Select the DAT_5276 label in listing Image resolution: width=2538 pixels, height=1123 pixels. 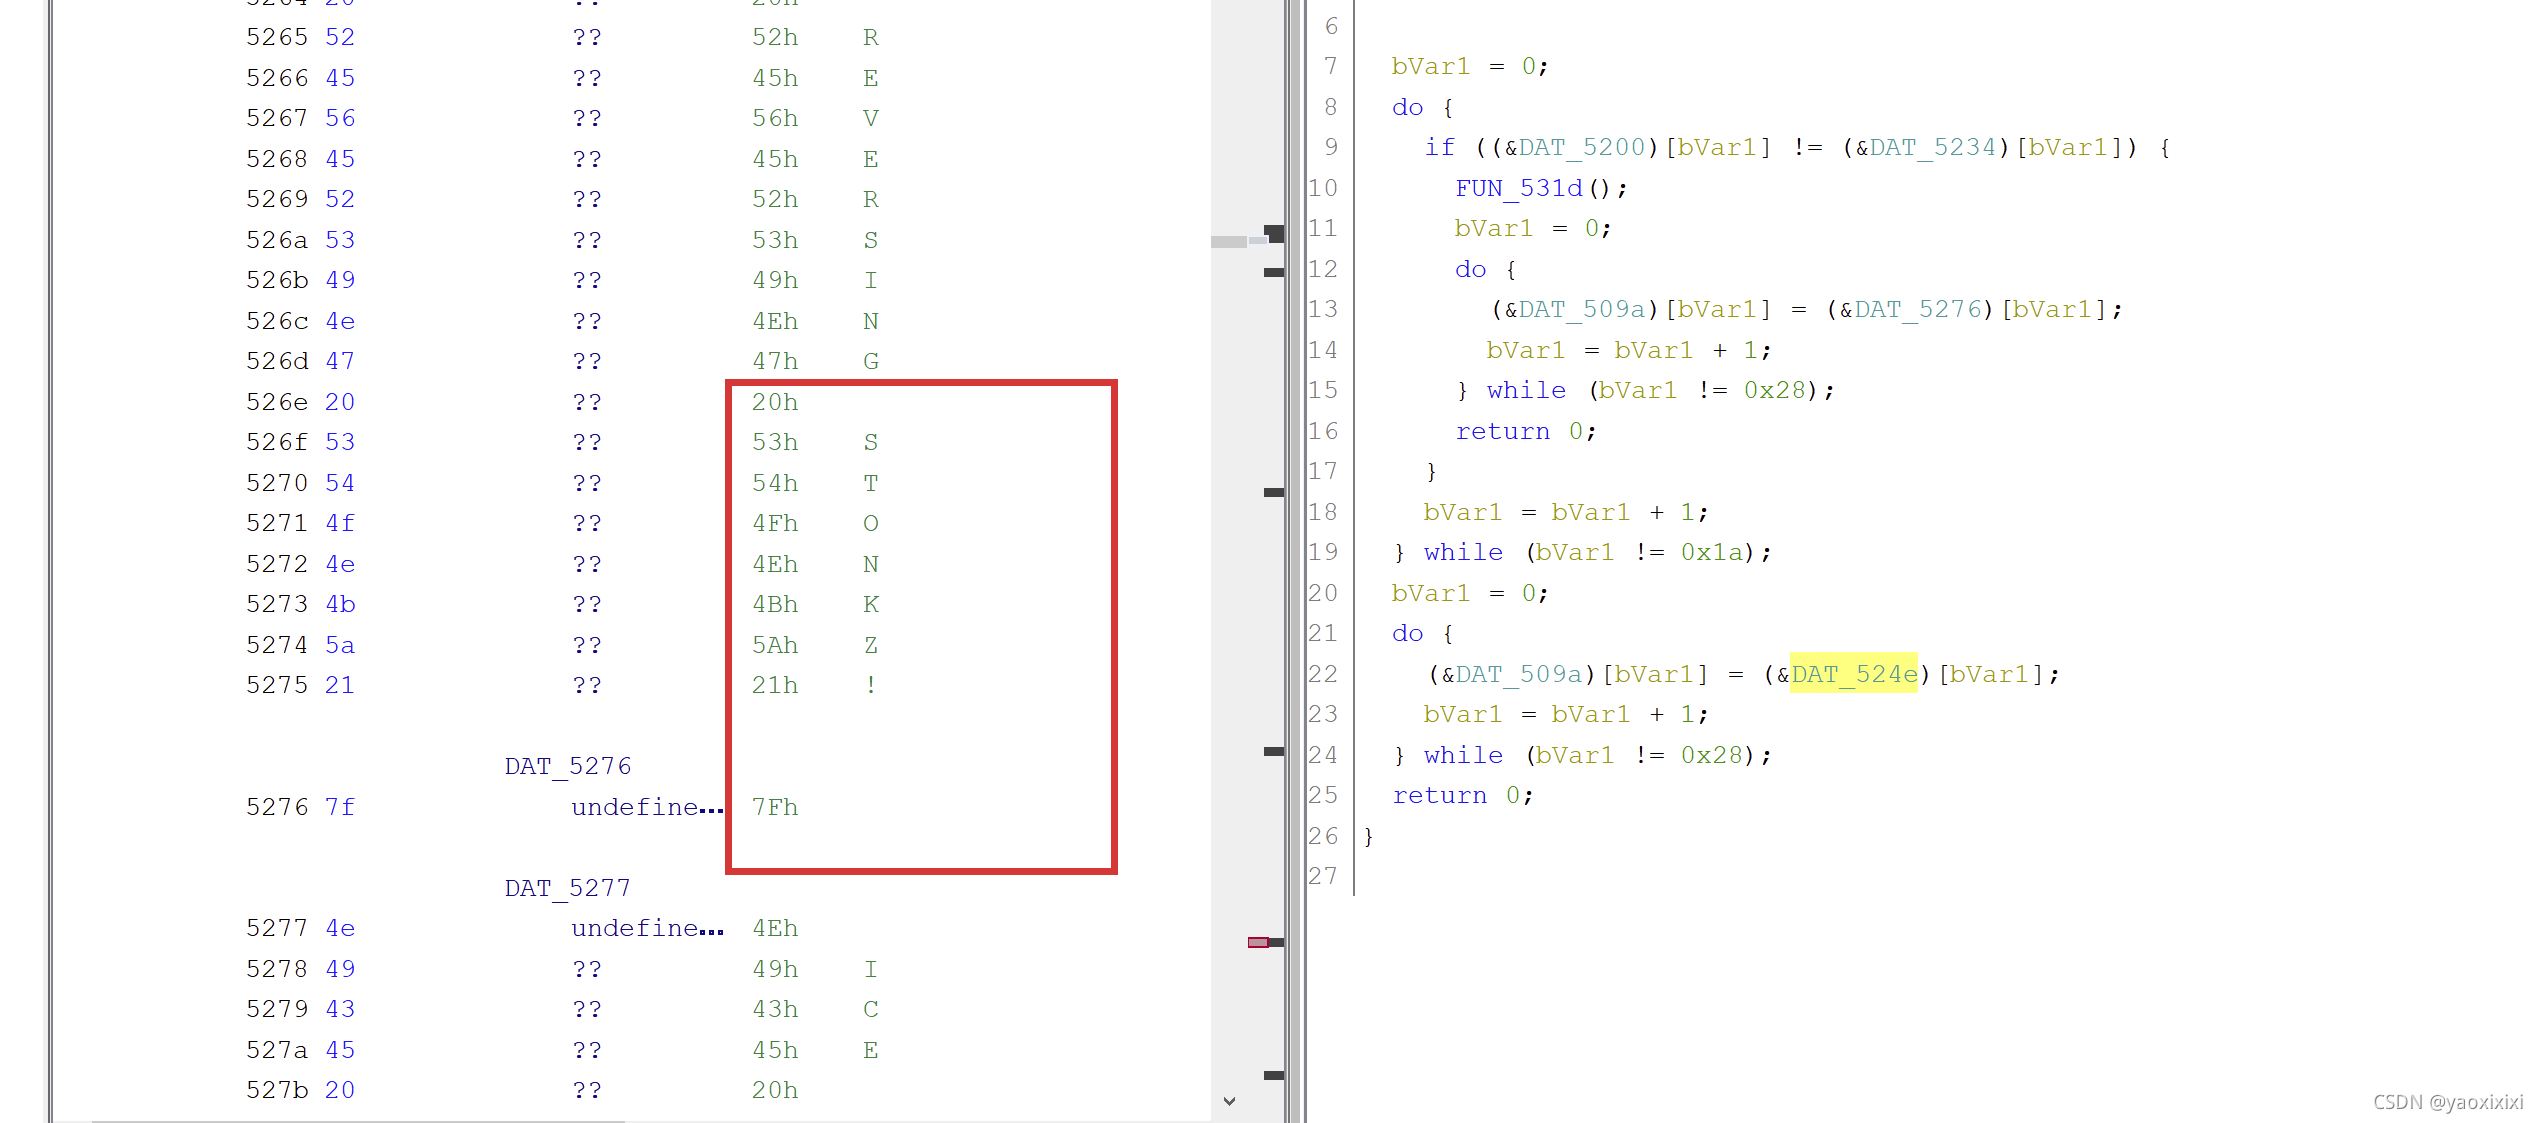tap(567, 766)
